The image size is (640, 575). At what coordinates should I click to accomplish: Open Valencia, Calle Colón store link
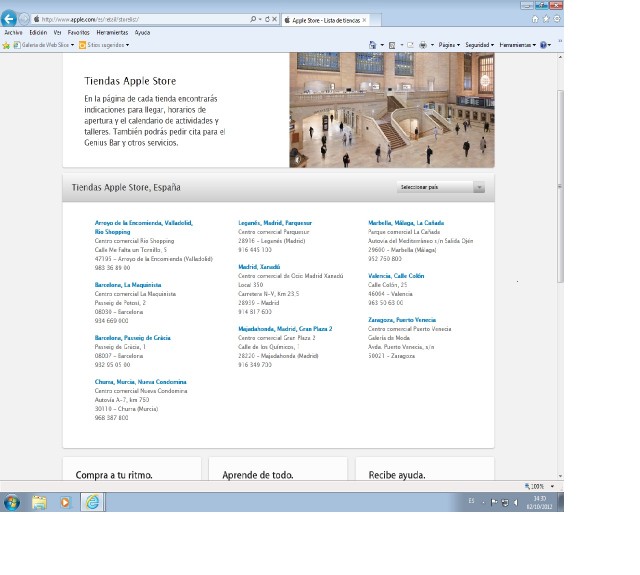[x=396, y=276]
